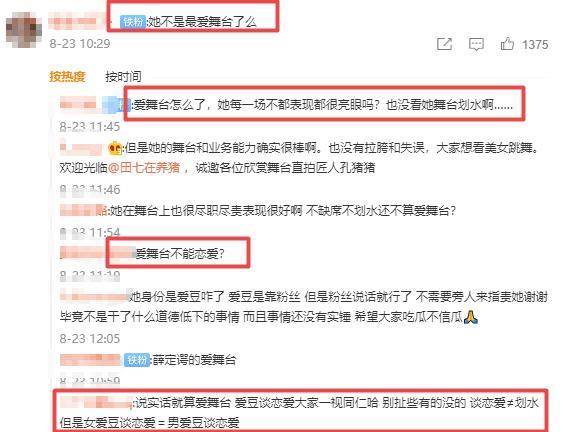563x432 pixels.
Task: Click the 1375 like count
Action: tap(535, 45)
